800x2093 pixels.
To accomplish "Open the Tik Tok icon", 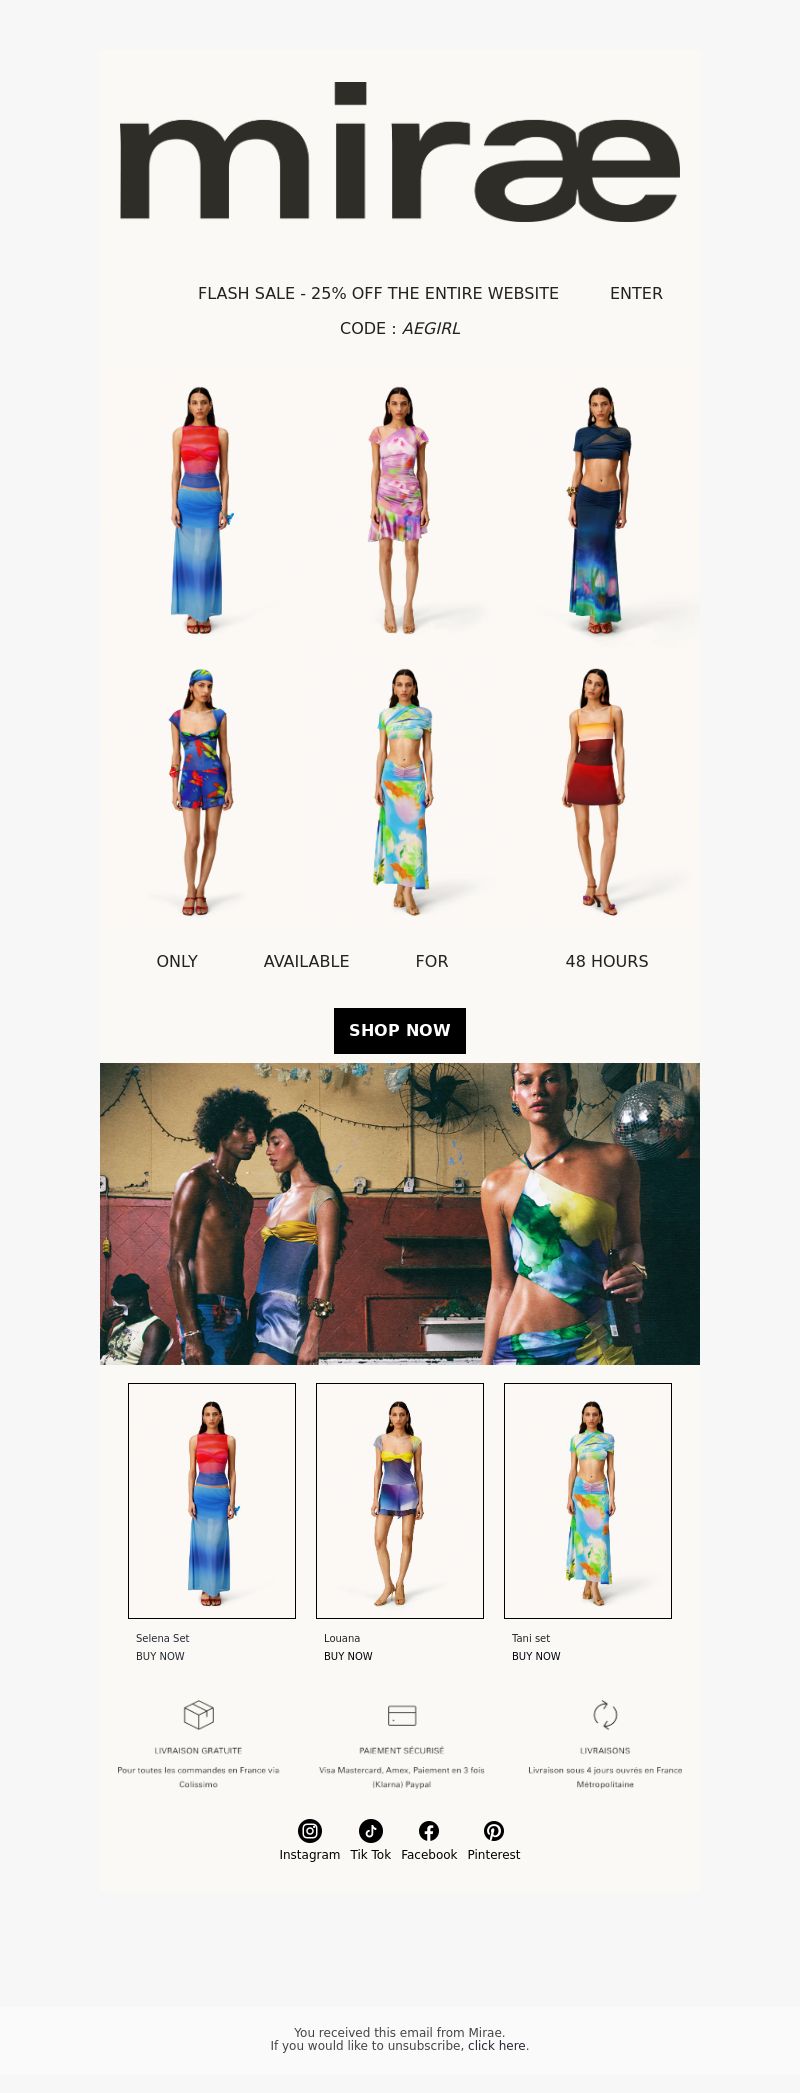I will [371, 1831].
